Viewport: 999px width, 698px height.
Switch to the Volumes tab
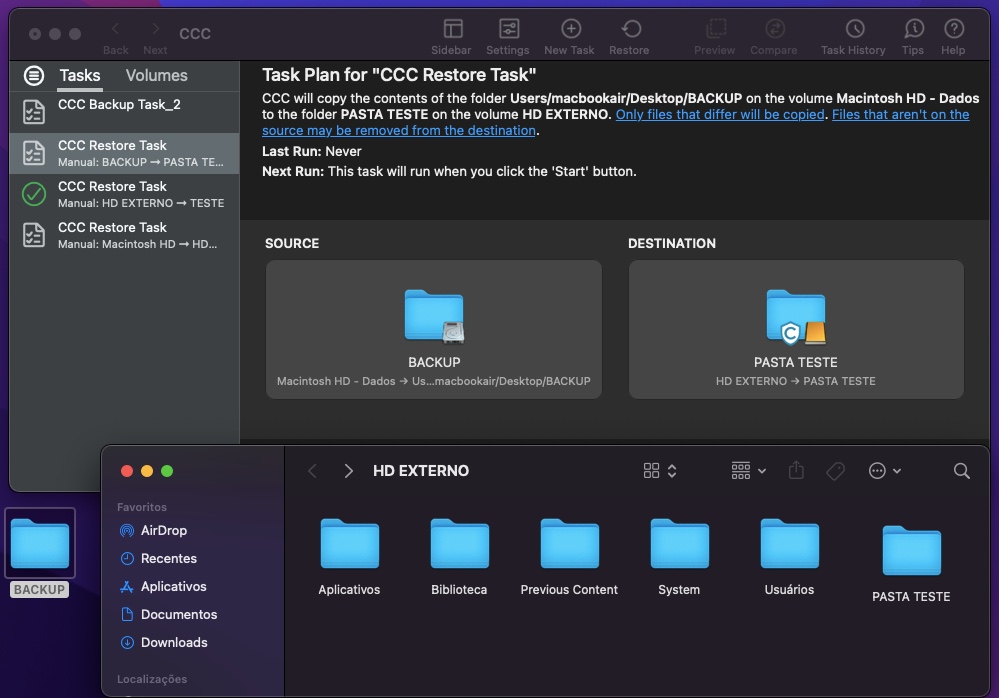click(156, 75)
